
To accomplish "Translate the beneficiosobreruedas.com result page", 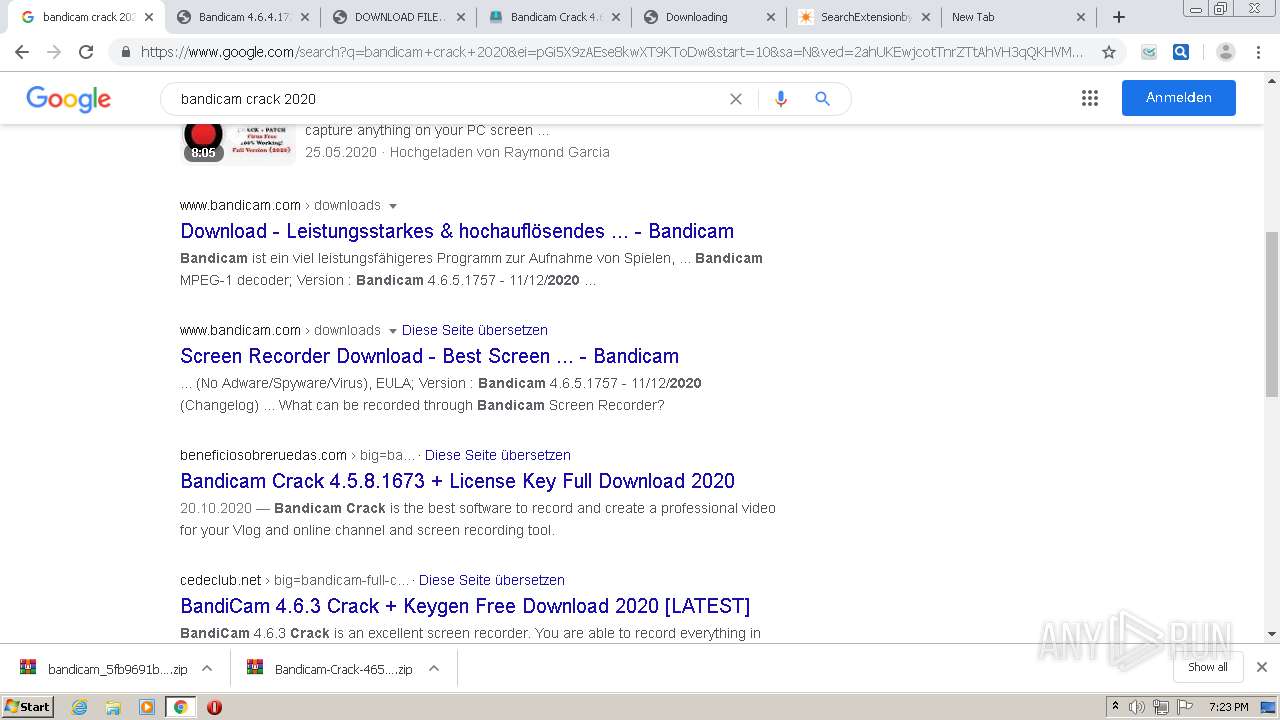I will click(498, 455).
